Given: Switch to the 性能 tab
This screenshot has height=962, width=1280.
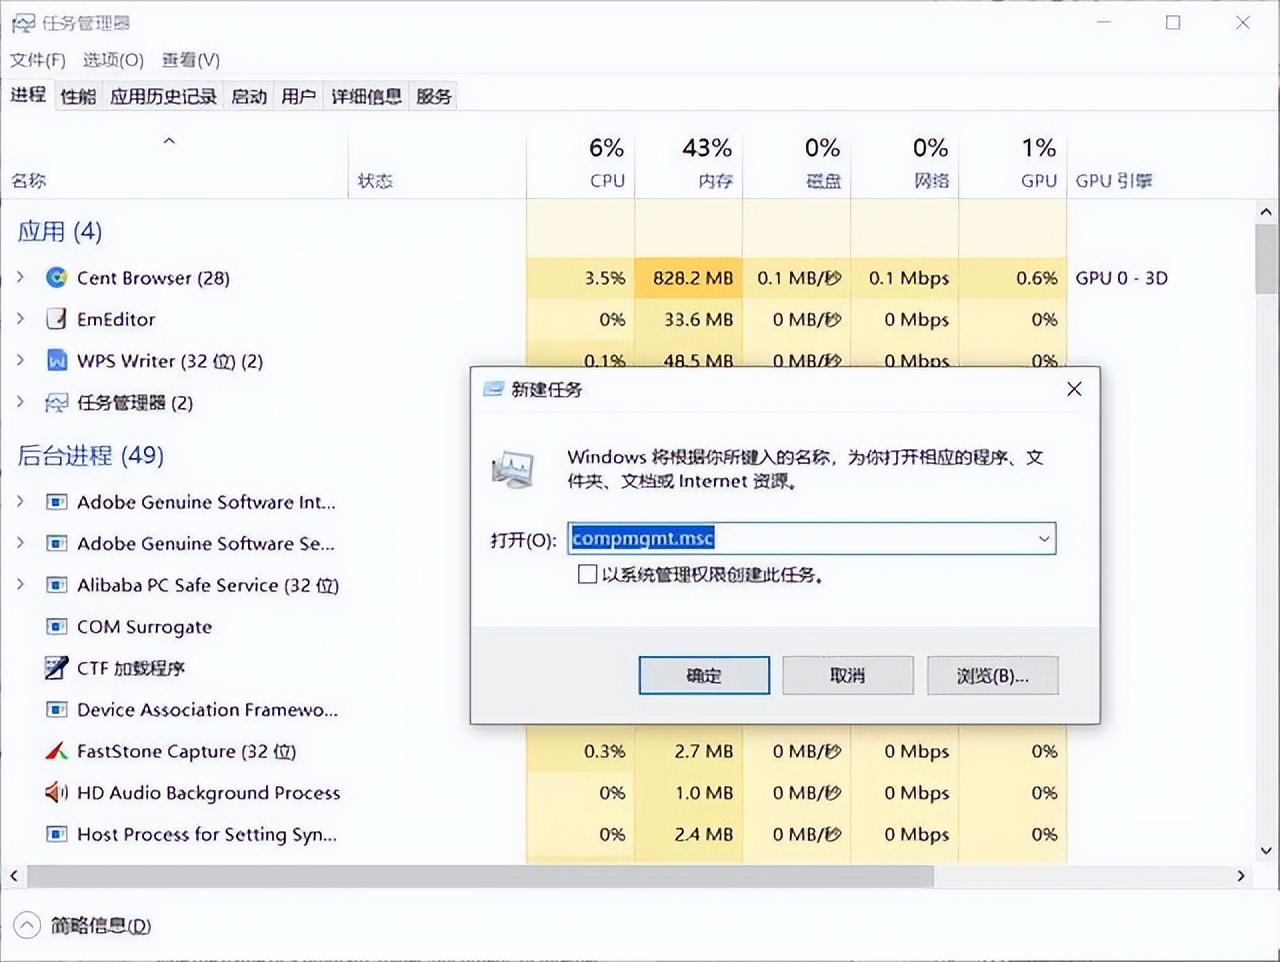Looking at the screenshot, I should pyautogui.click(x=77, y=95).
